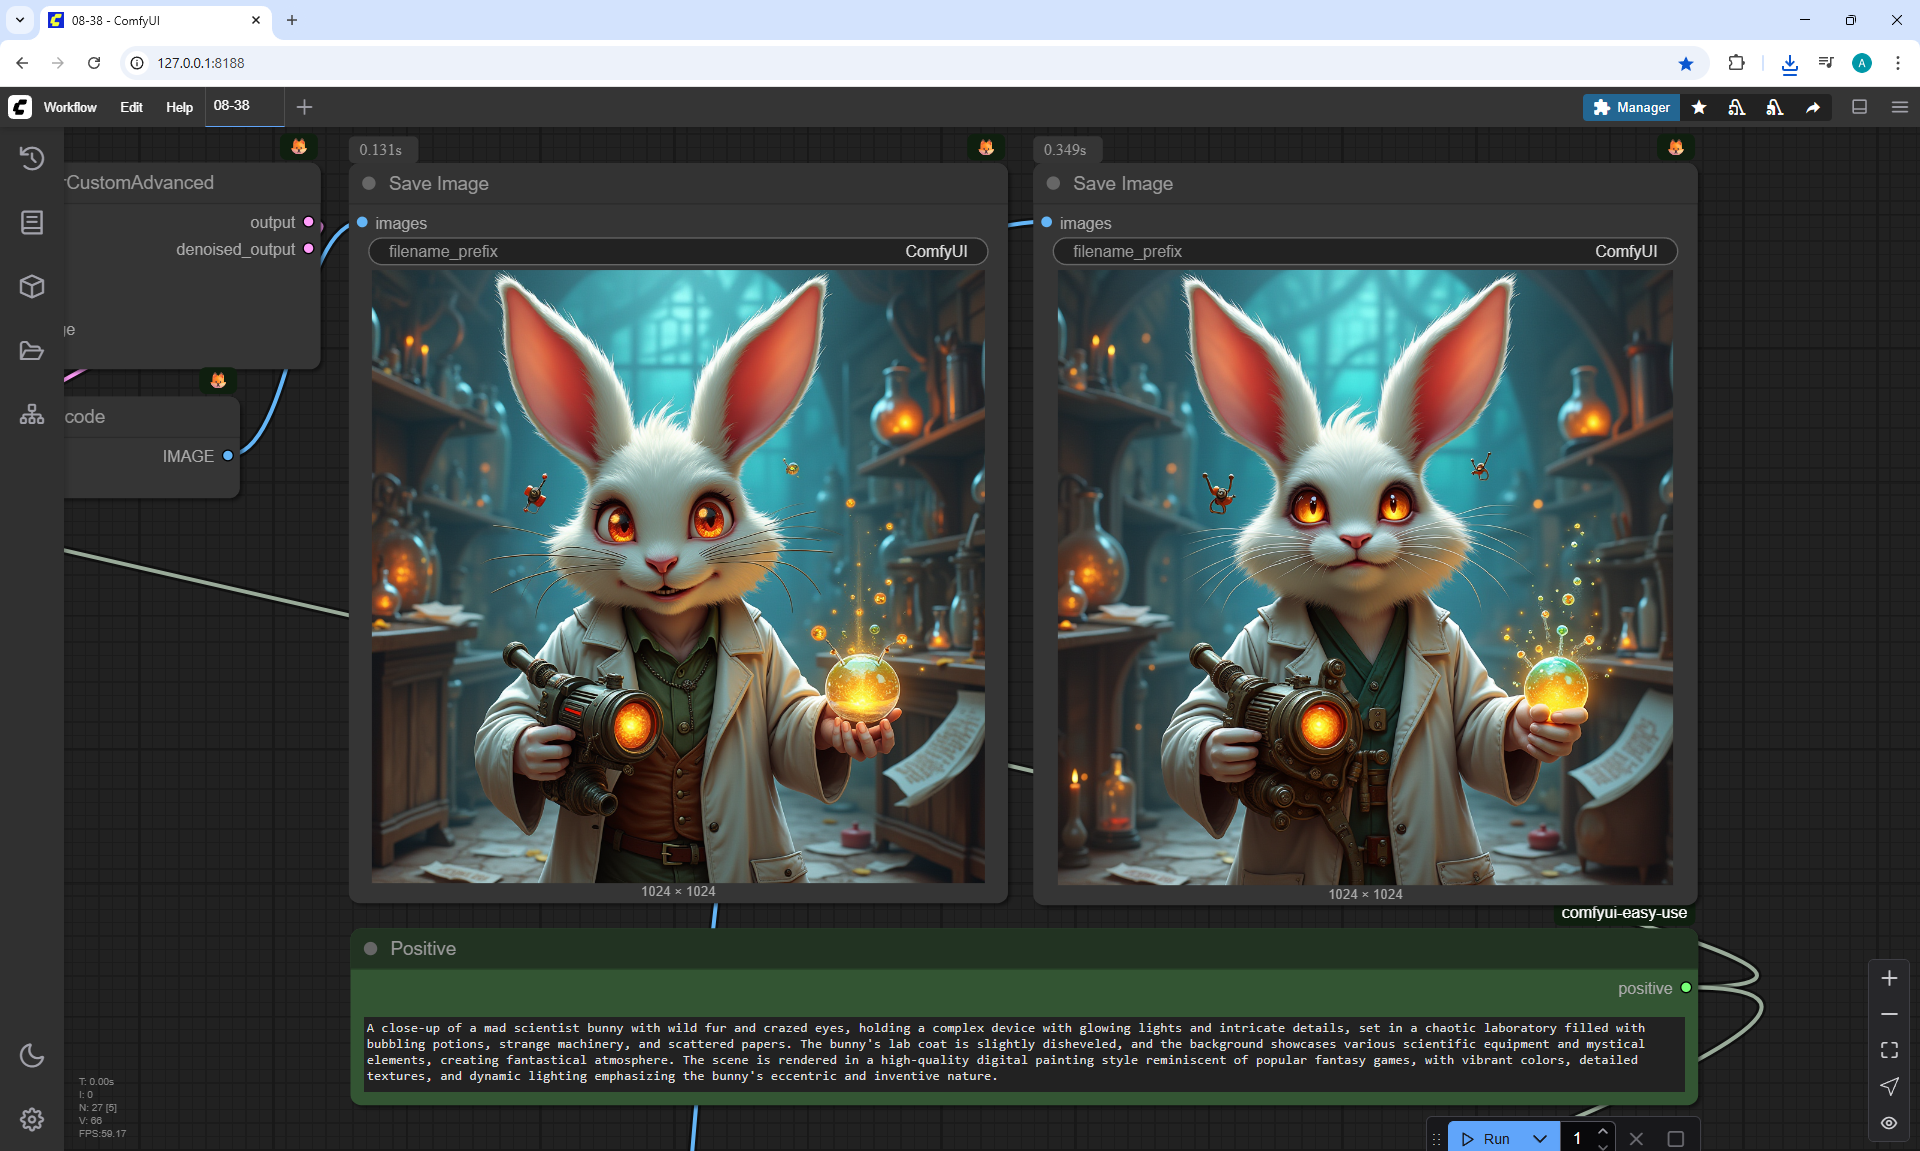Image resolution: width=1920 pixels, height=1151 pixels.
Task: Open the model library sidebar panel
Action: pos(32,222)
